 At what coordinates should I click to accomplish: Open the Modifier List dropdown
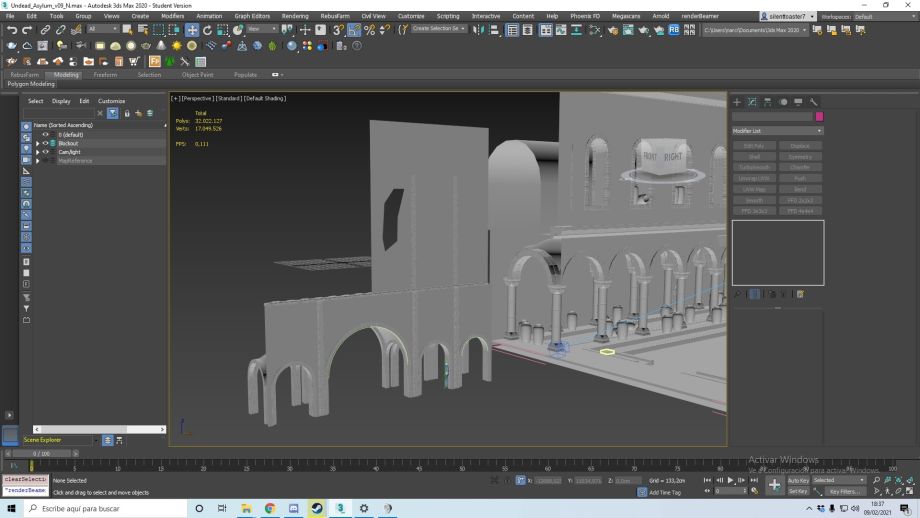tap(777, 131)
